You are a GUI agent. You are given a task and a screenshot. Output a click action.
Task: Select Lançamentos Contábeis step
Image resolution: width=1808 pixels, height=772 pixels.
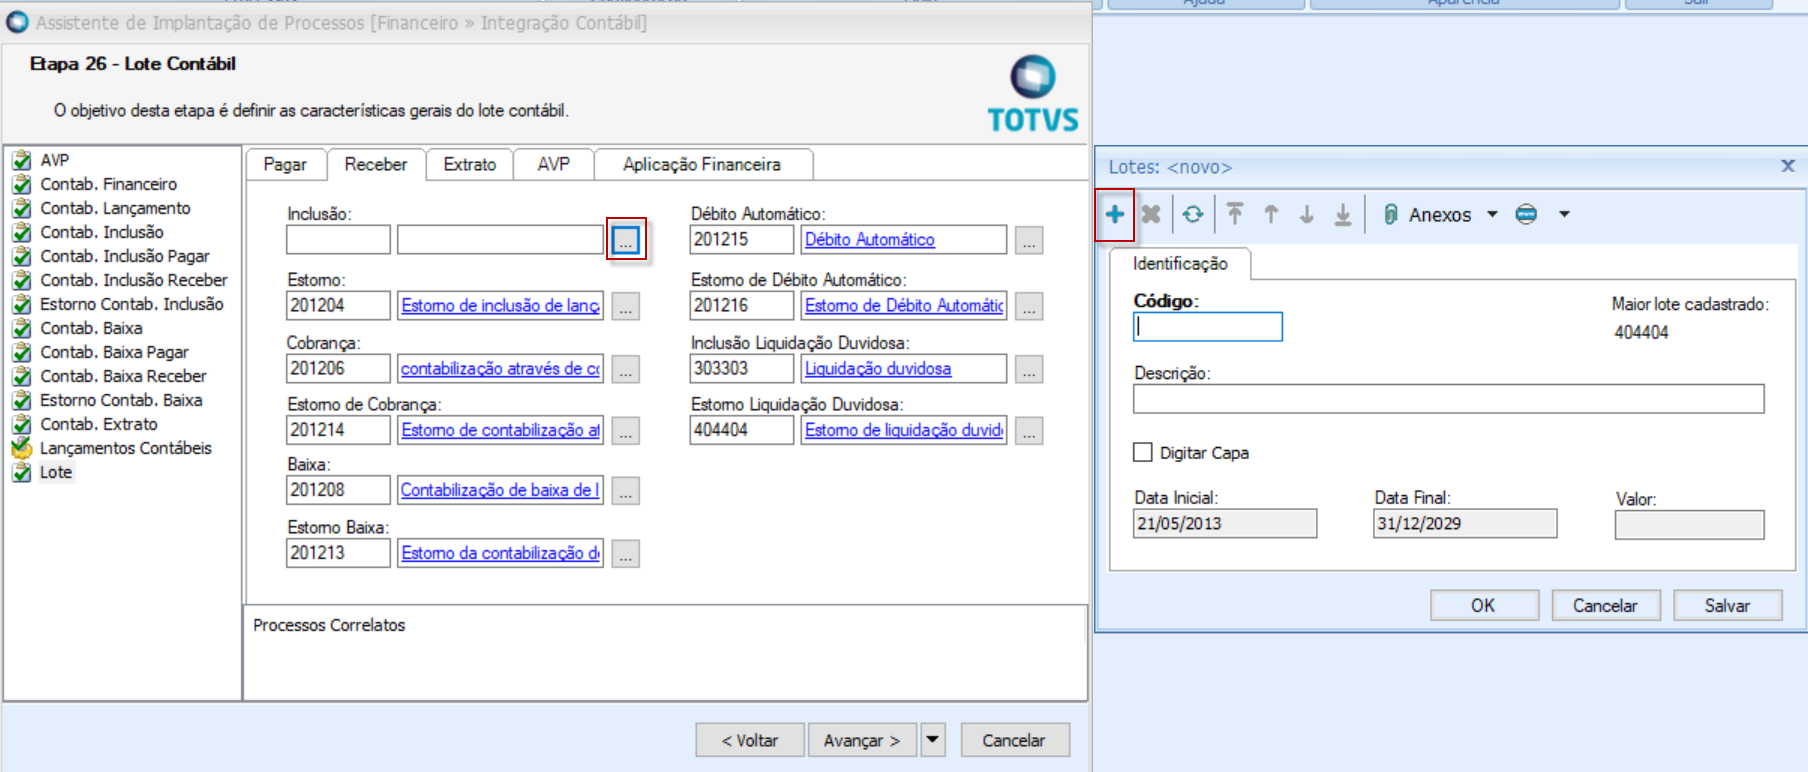(125, 448)
